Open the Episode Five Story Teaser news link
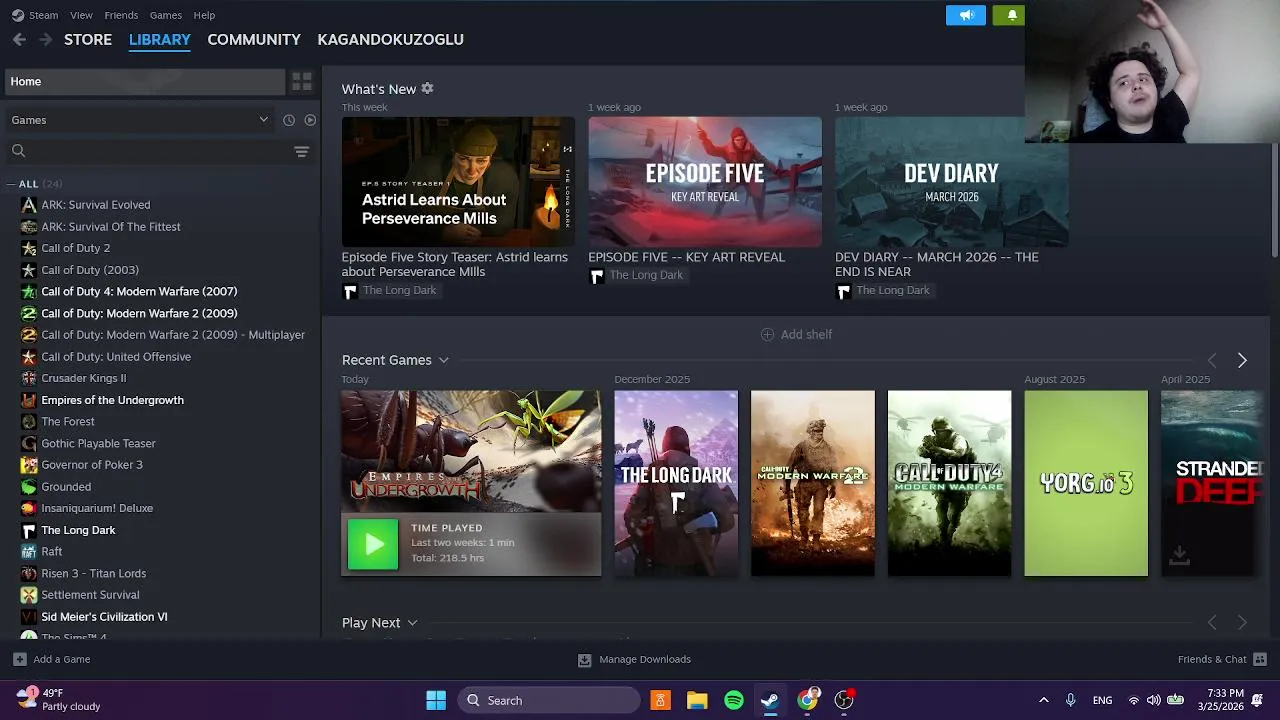 click(x=454, y=264)
